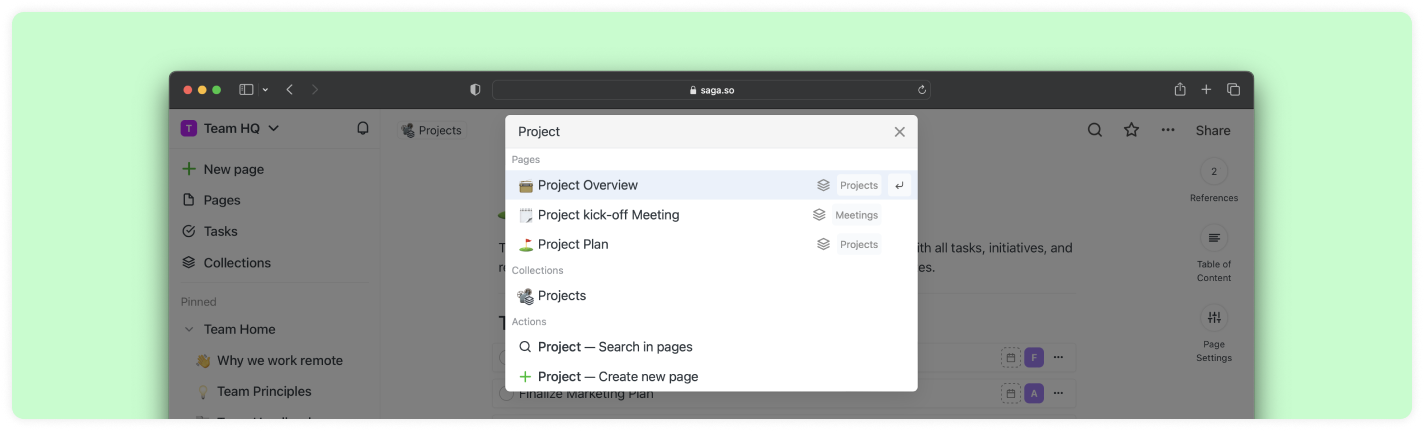Image resolution: width=1424 pixels, height=431 pixels.
Task: Open the References panel icon
Action: coord(1214,171)
